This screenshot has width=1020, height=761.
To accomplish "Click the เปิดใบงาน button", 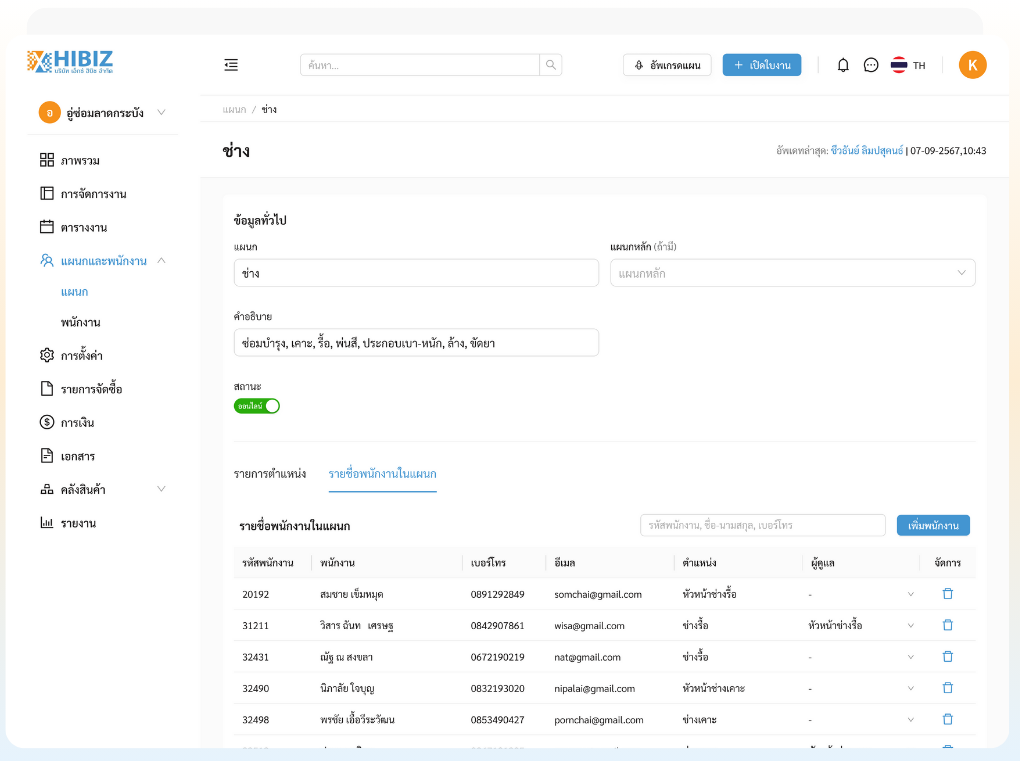I will 761,65.
